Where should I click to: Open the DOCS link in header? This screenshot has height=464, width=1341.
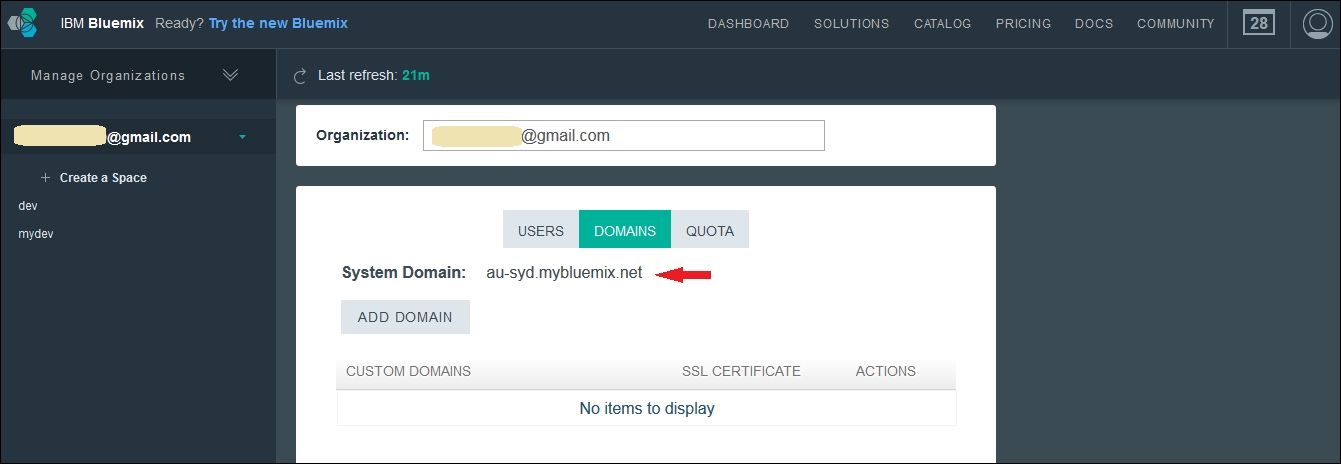click(1094, 23)
